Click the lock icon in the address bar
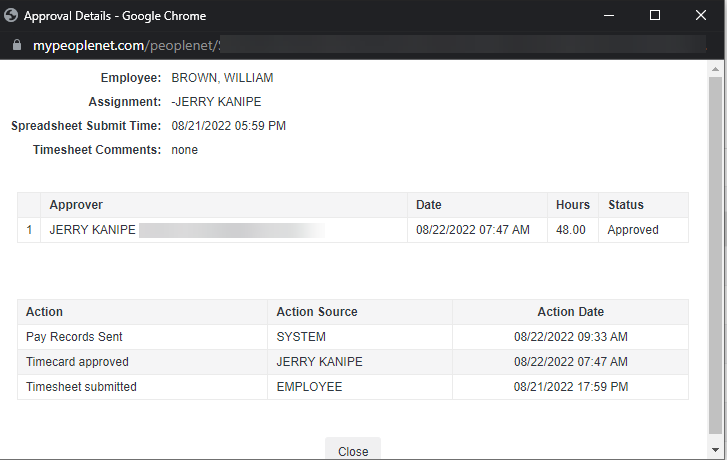The image size is (727, 460). (15, 46)
